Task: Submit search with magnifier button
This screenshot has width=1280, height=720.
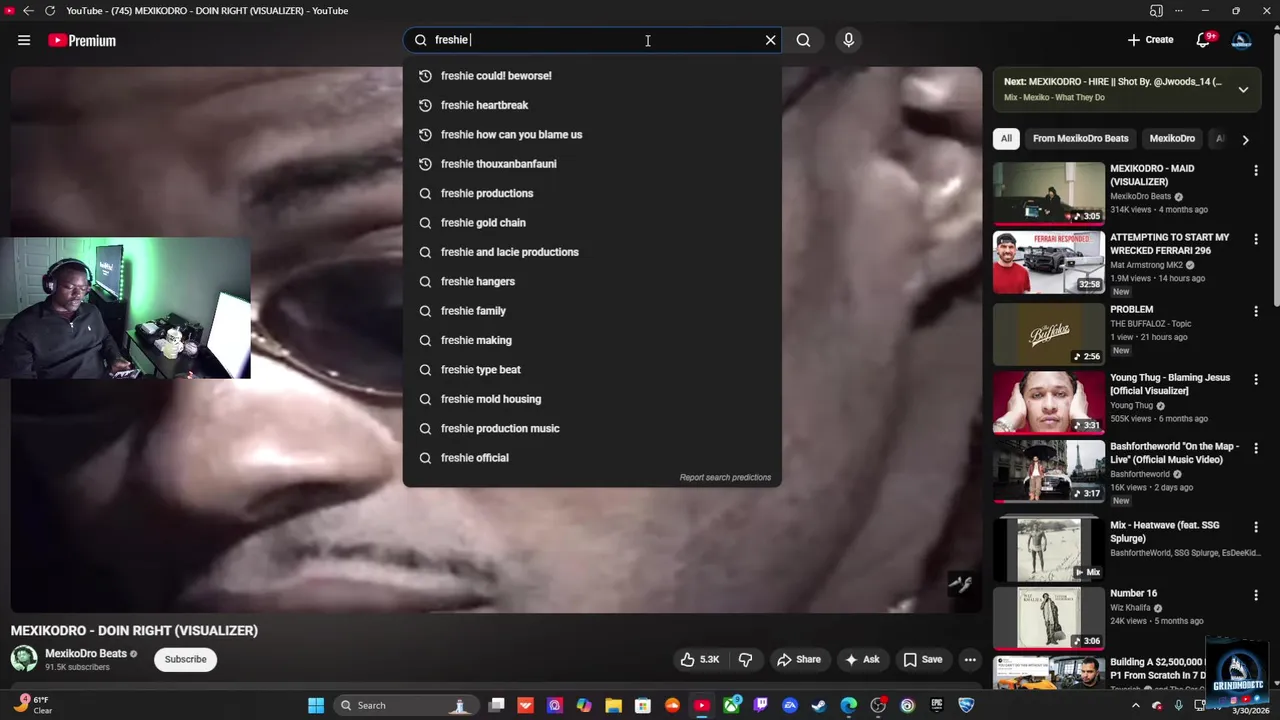Action: (803, 40)
